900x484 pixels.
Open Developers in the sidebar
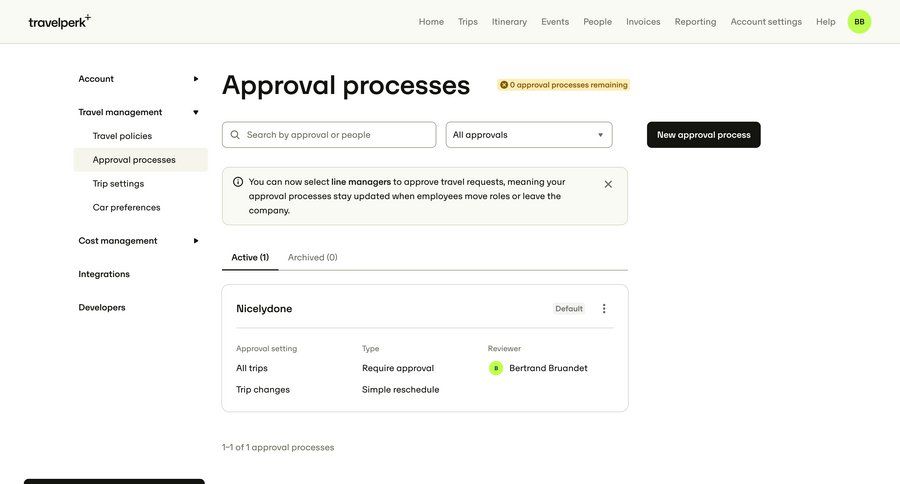[x=102, y=307]
